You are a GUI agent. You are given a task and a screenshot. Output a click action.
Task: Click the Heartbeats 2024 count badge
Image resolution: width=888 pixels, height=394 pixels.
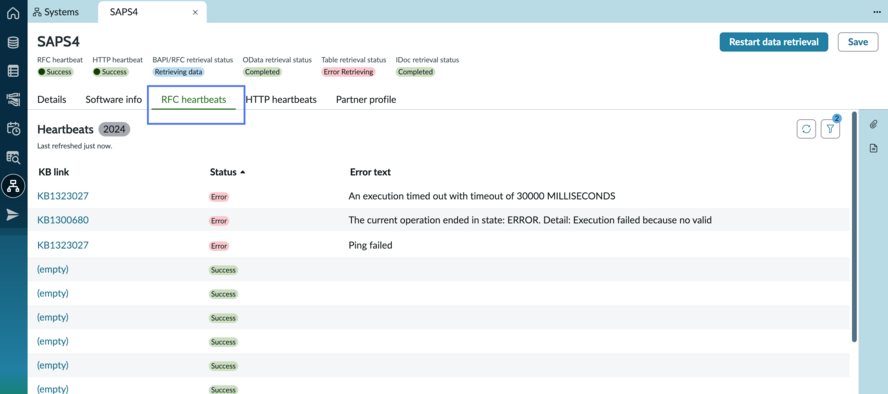coord(114,129)
